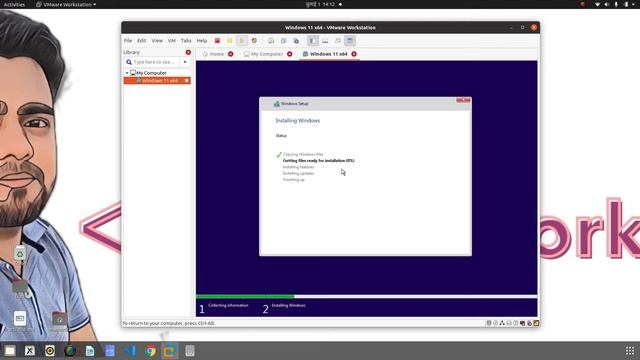
Task: Click the revert to snapshot toolbar icon
Action: 283,41
